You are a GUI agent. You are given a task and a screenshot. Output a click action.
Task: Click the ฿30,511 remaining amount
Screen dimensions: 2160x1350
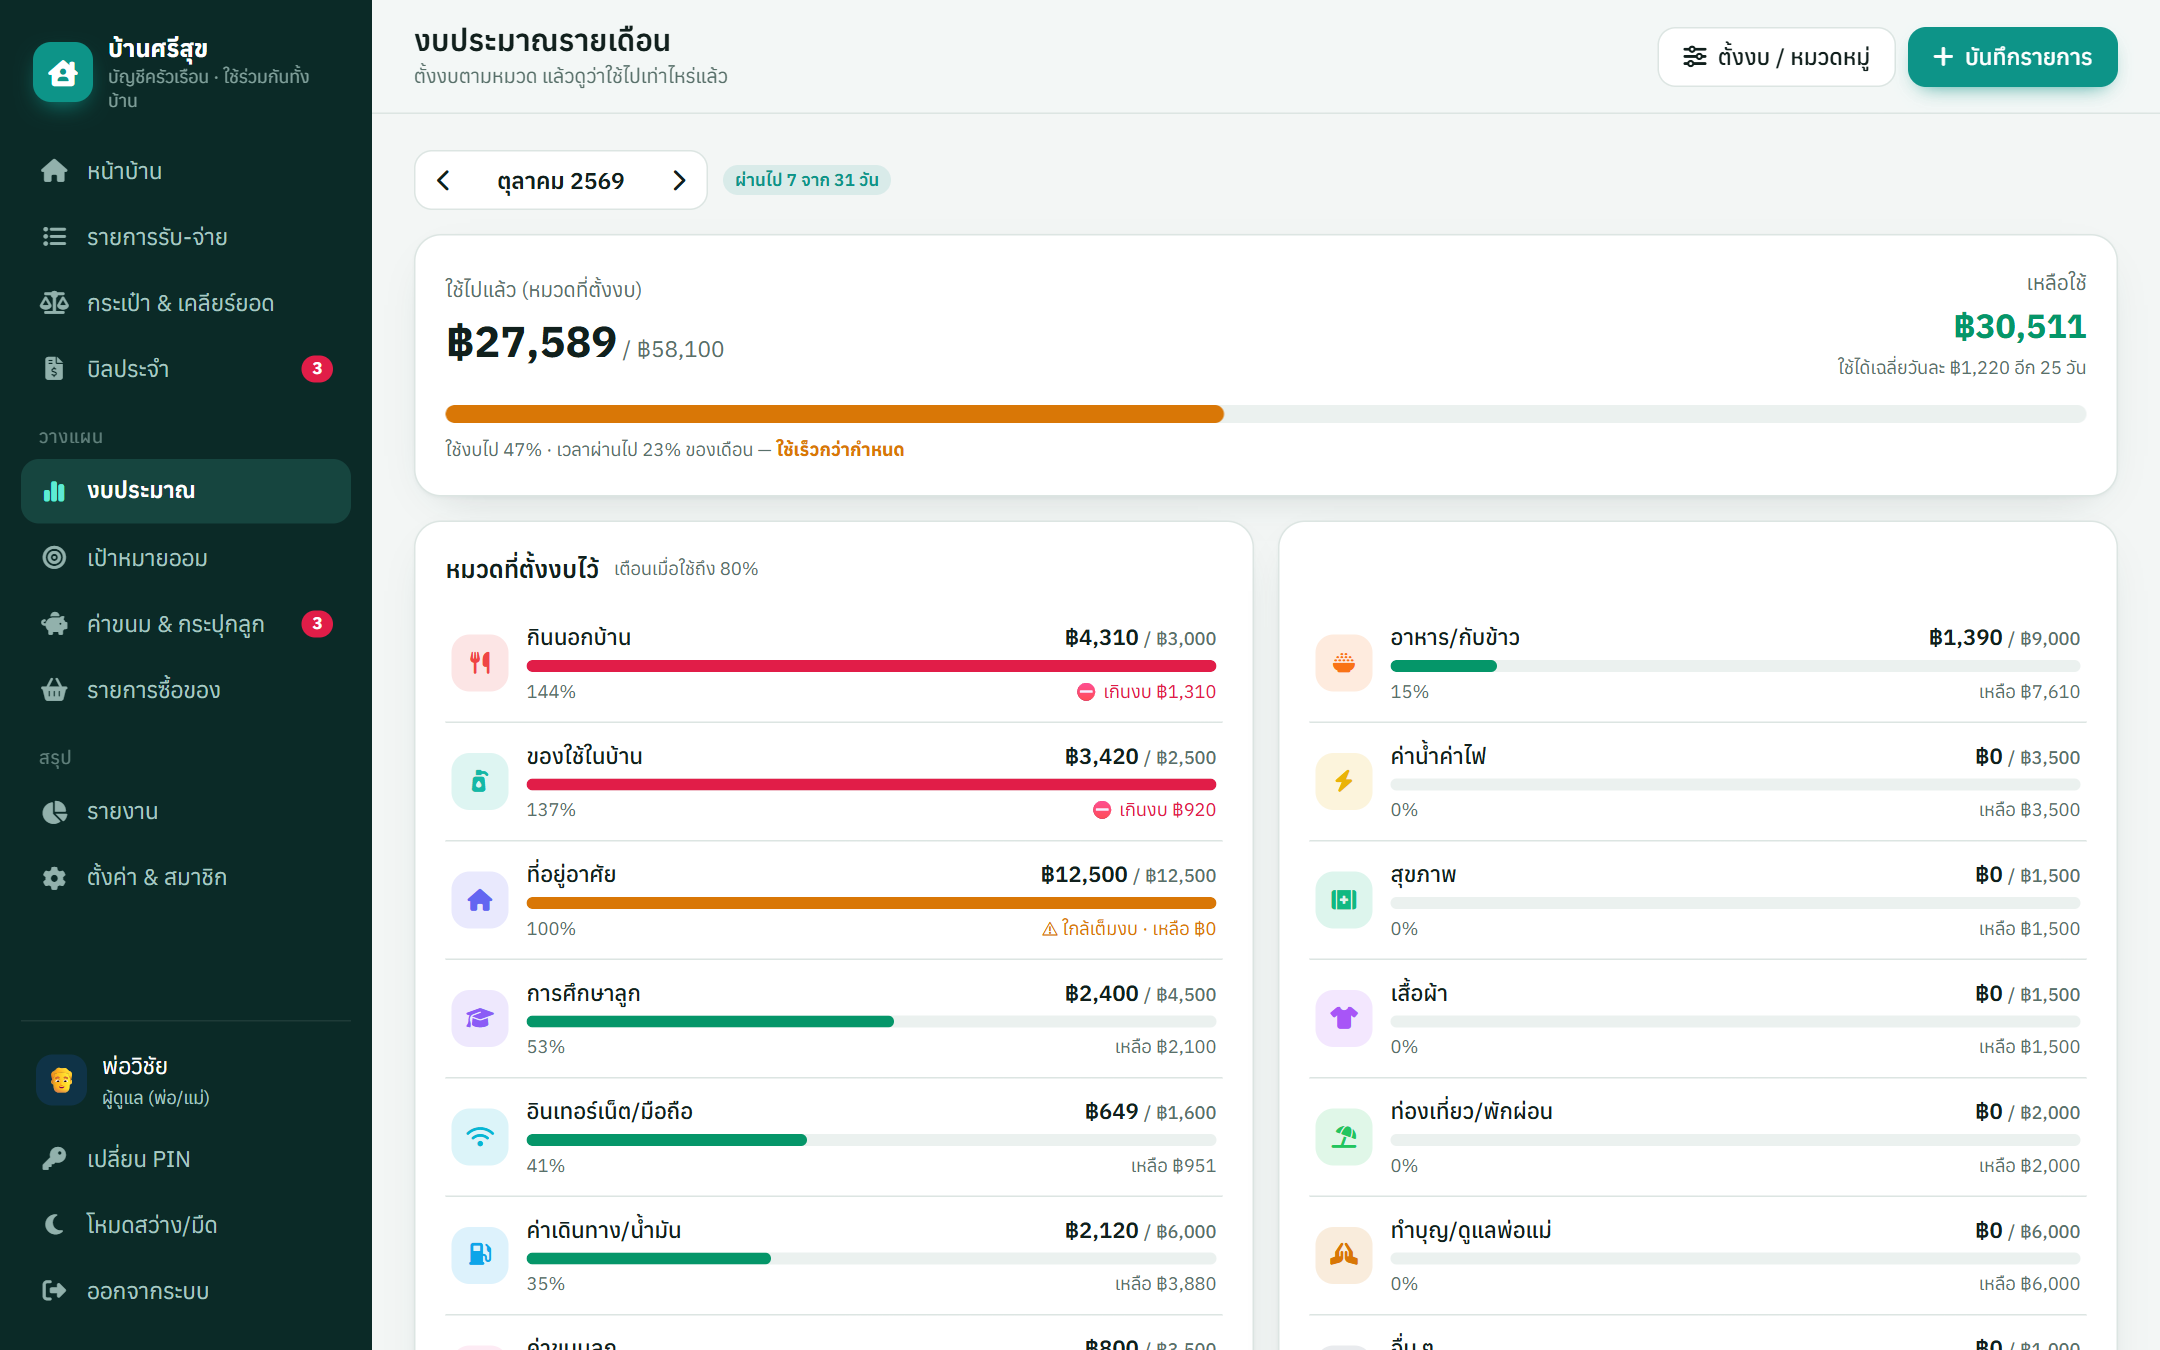coord(2020,327)
